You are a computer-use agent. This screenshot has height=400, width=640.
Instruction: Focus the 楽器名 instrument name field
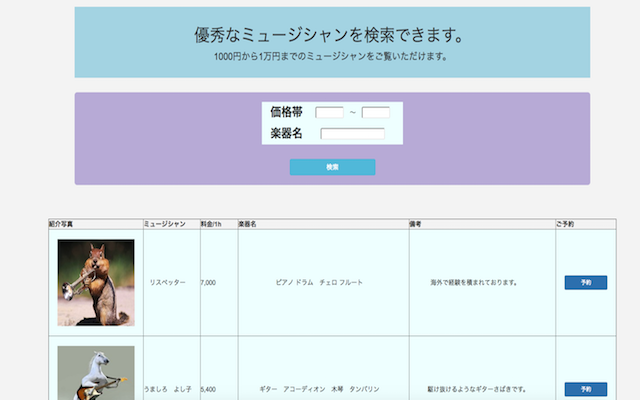coord(352,134)
